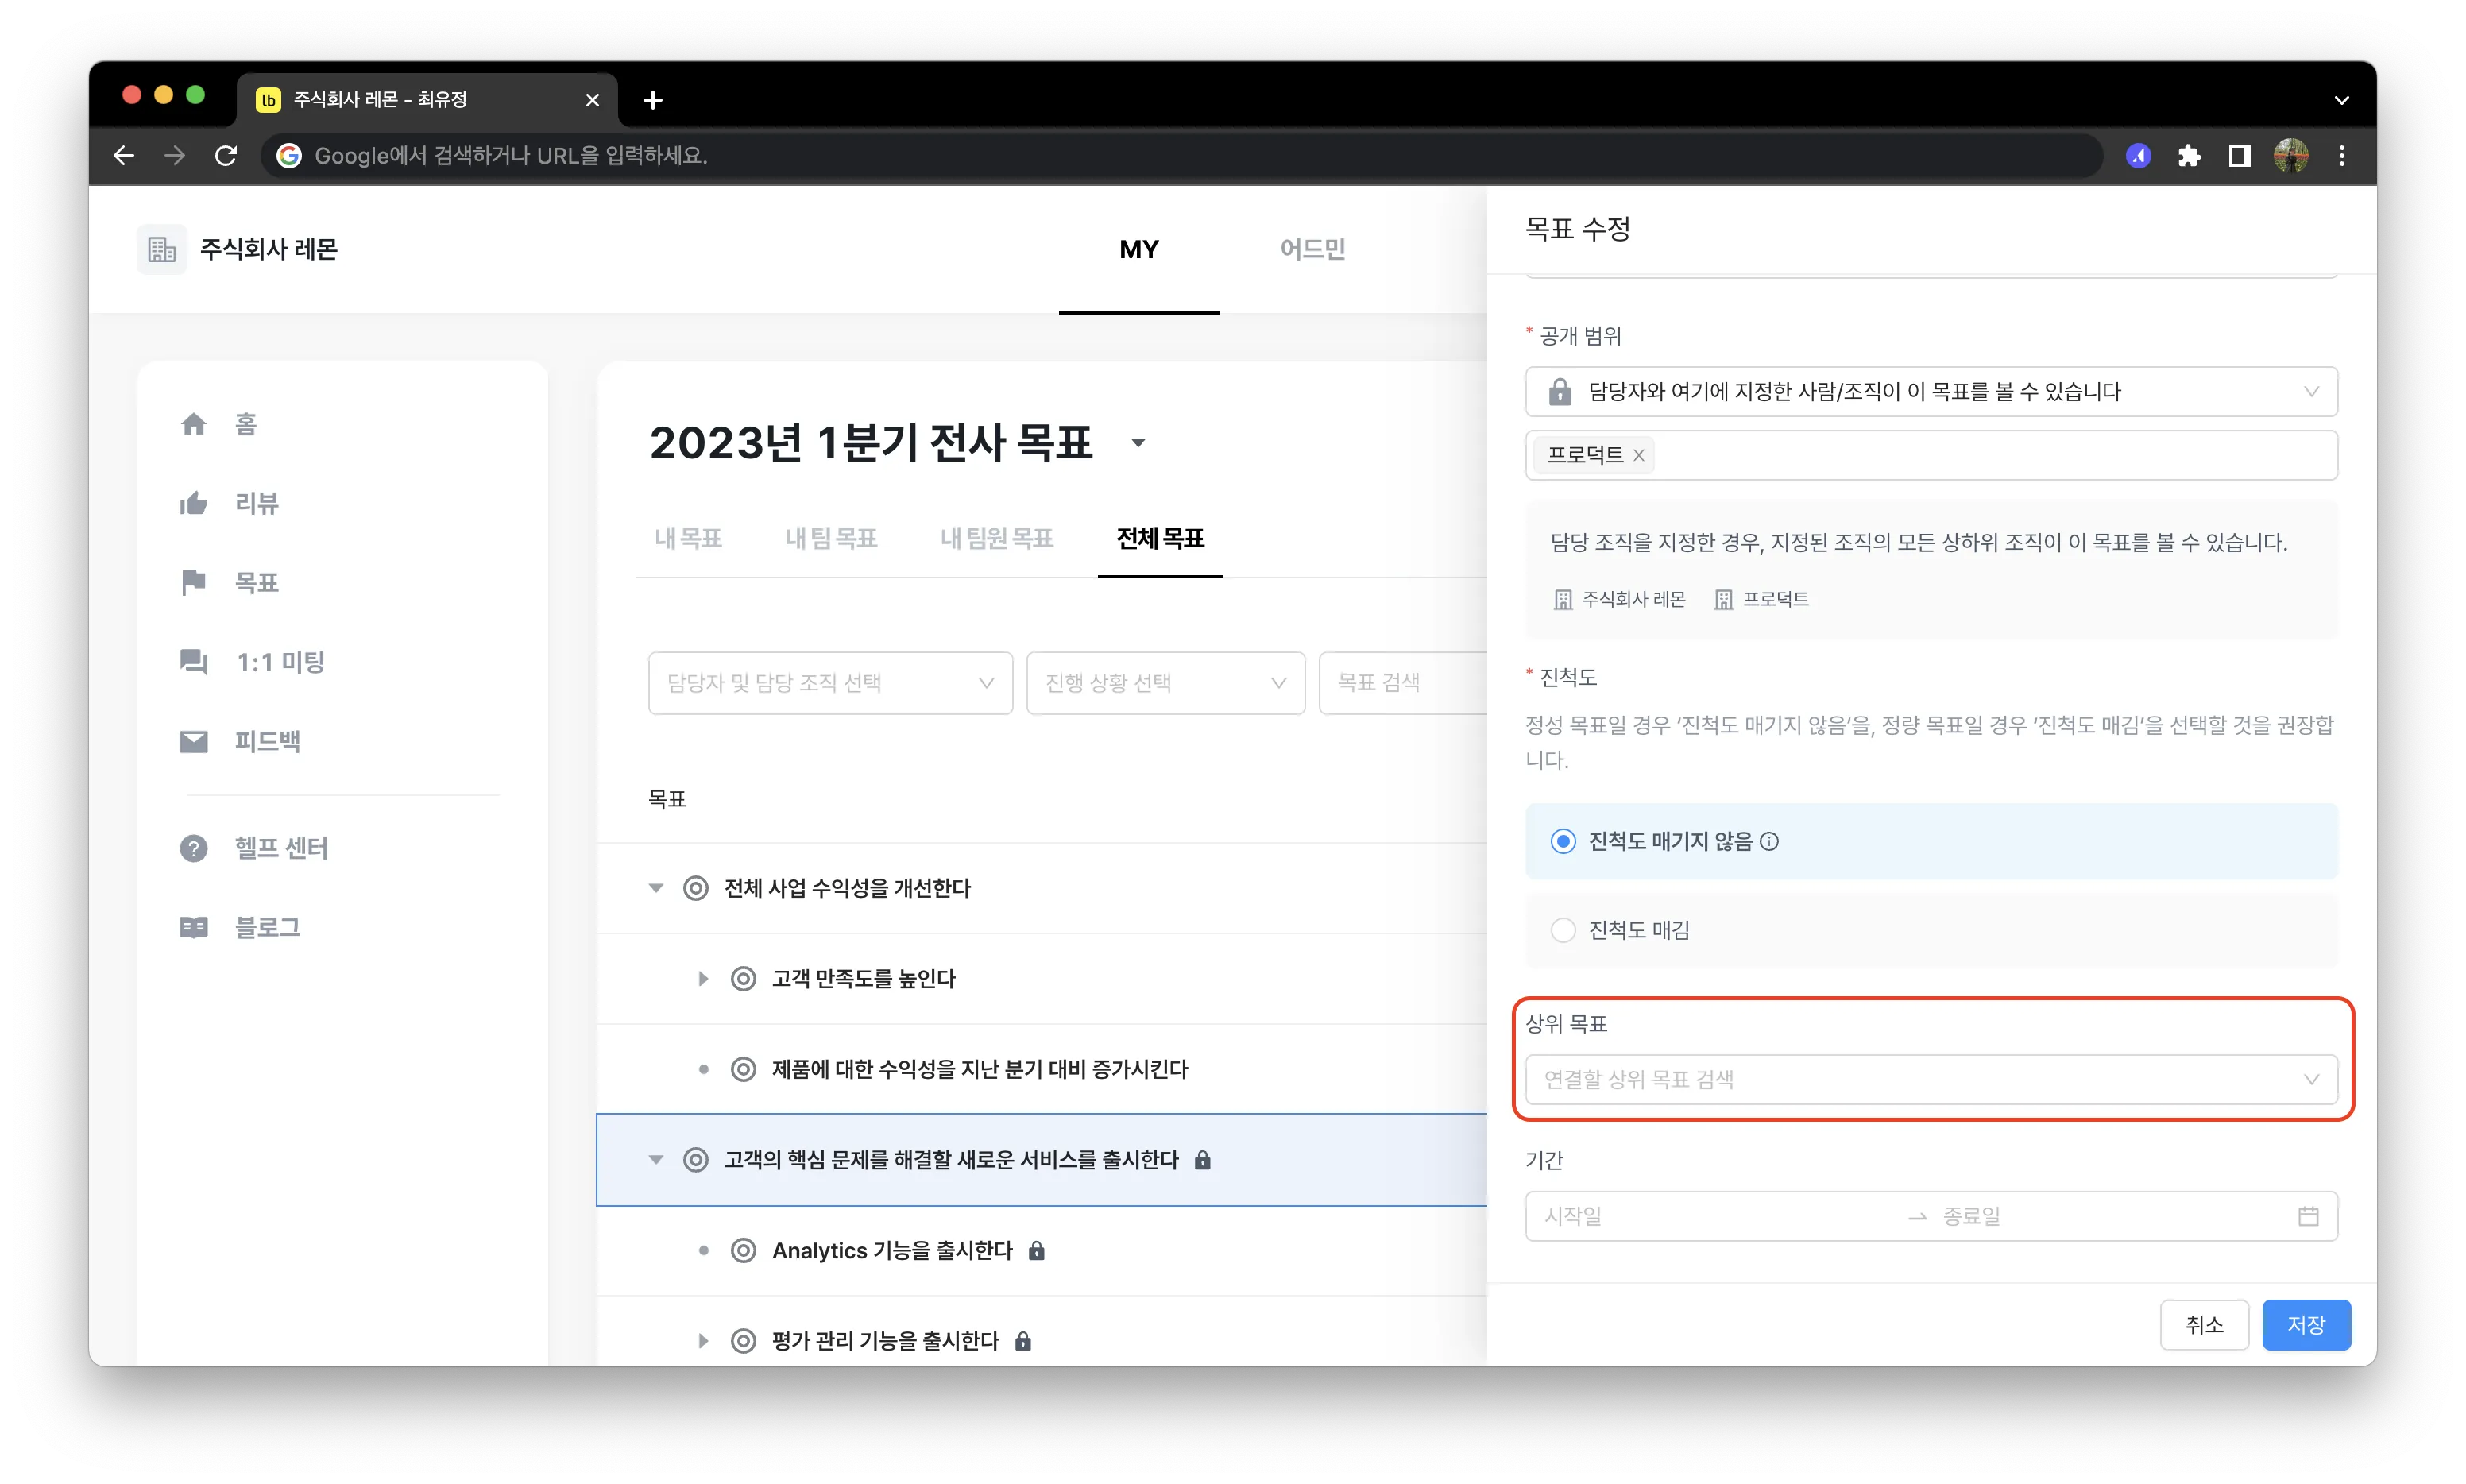This screenshot has height=1484, width=2466.
Task: Open the 담당자 및 담당 조직 선택 dropdown
Action: coord(830,683)
